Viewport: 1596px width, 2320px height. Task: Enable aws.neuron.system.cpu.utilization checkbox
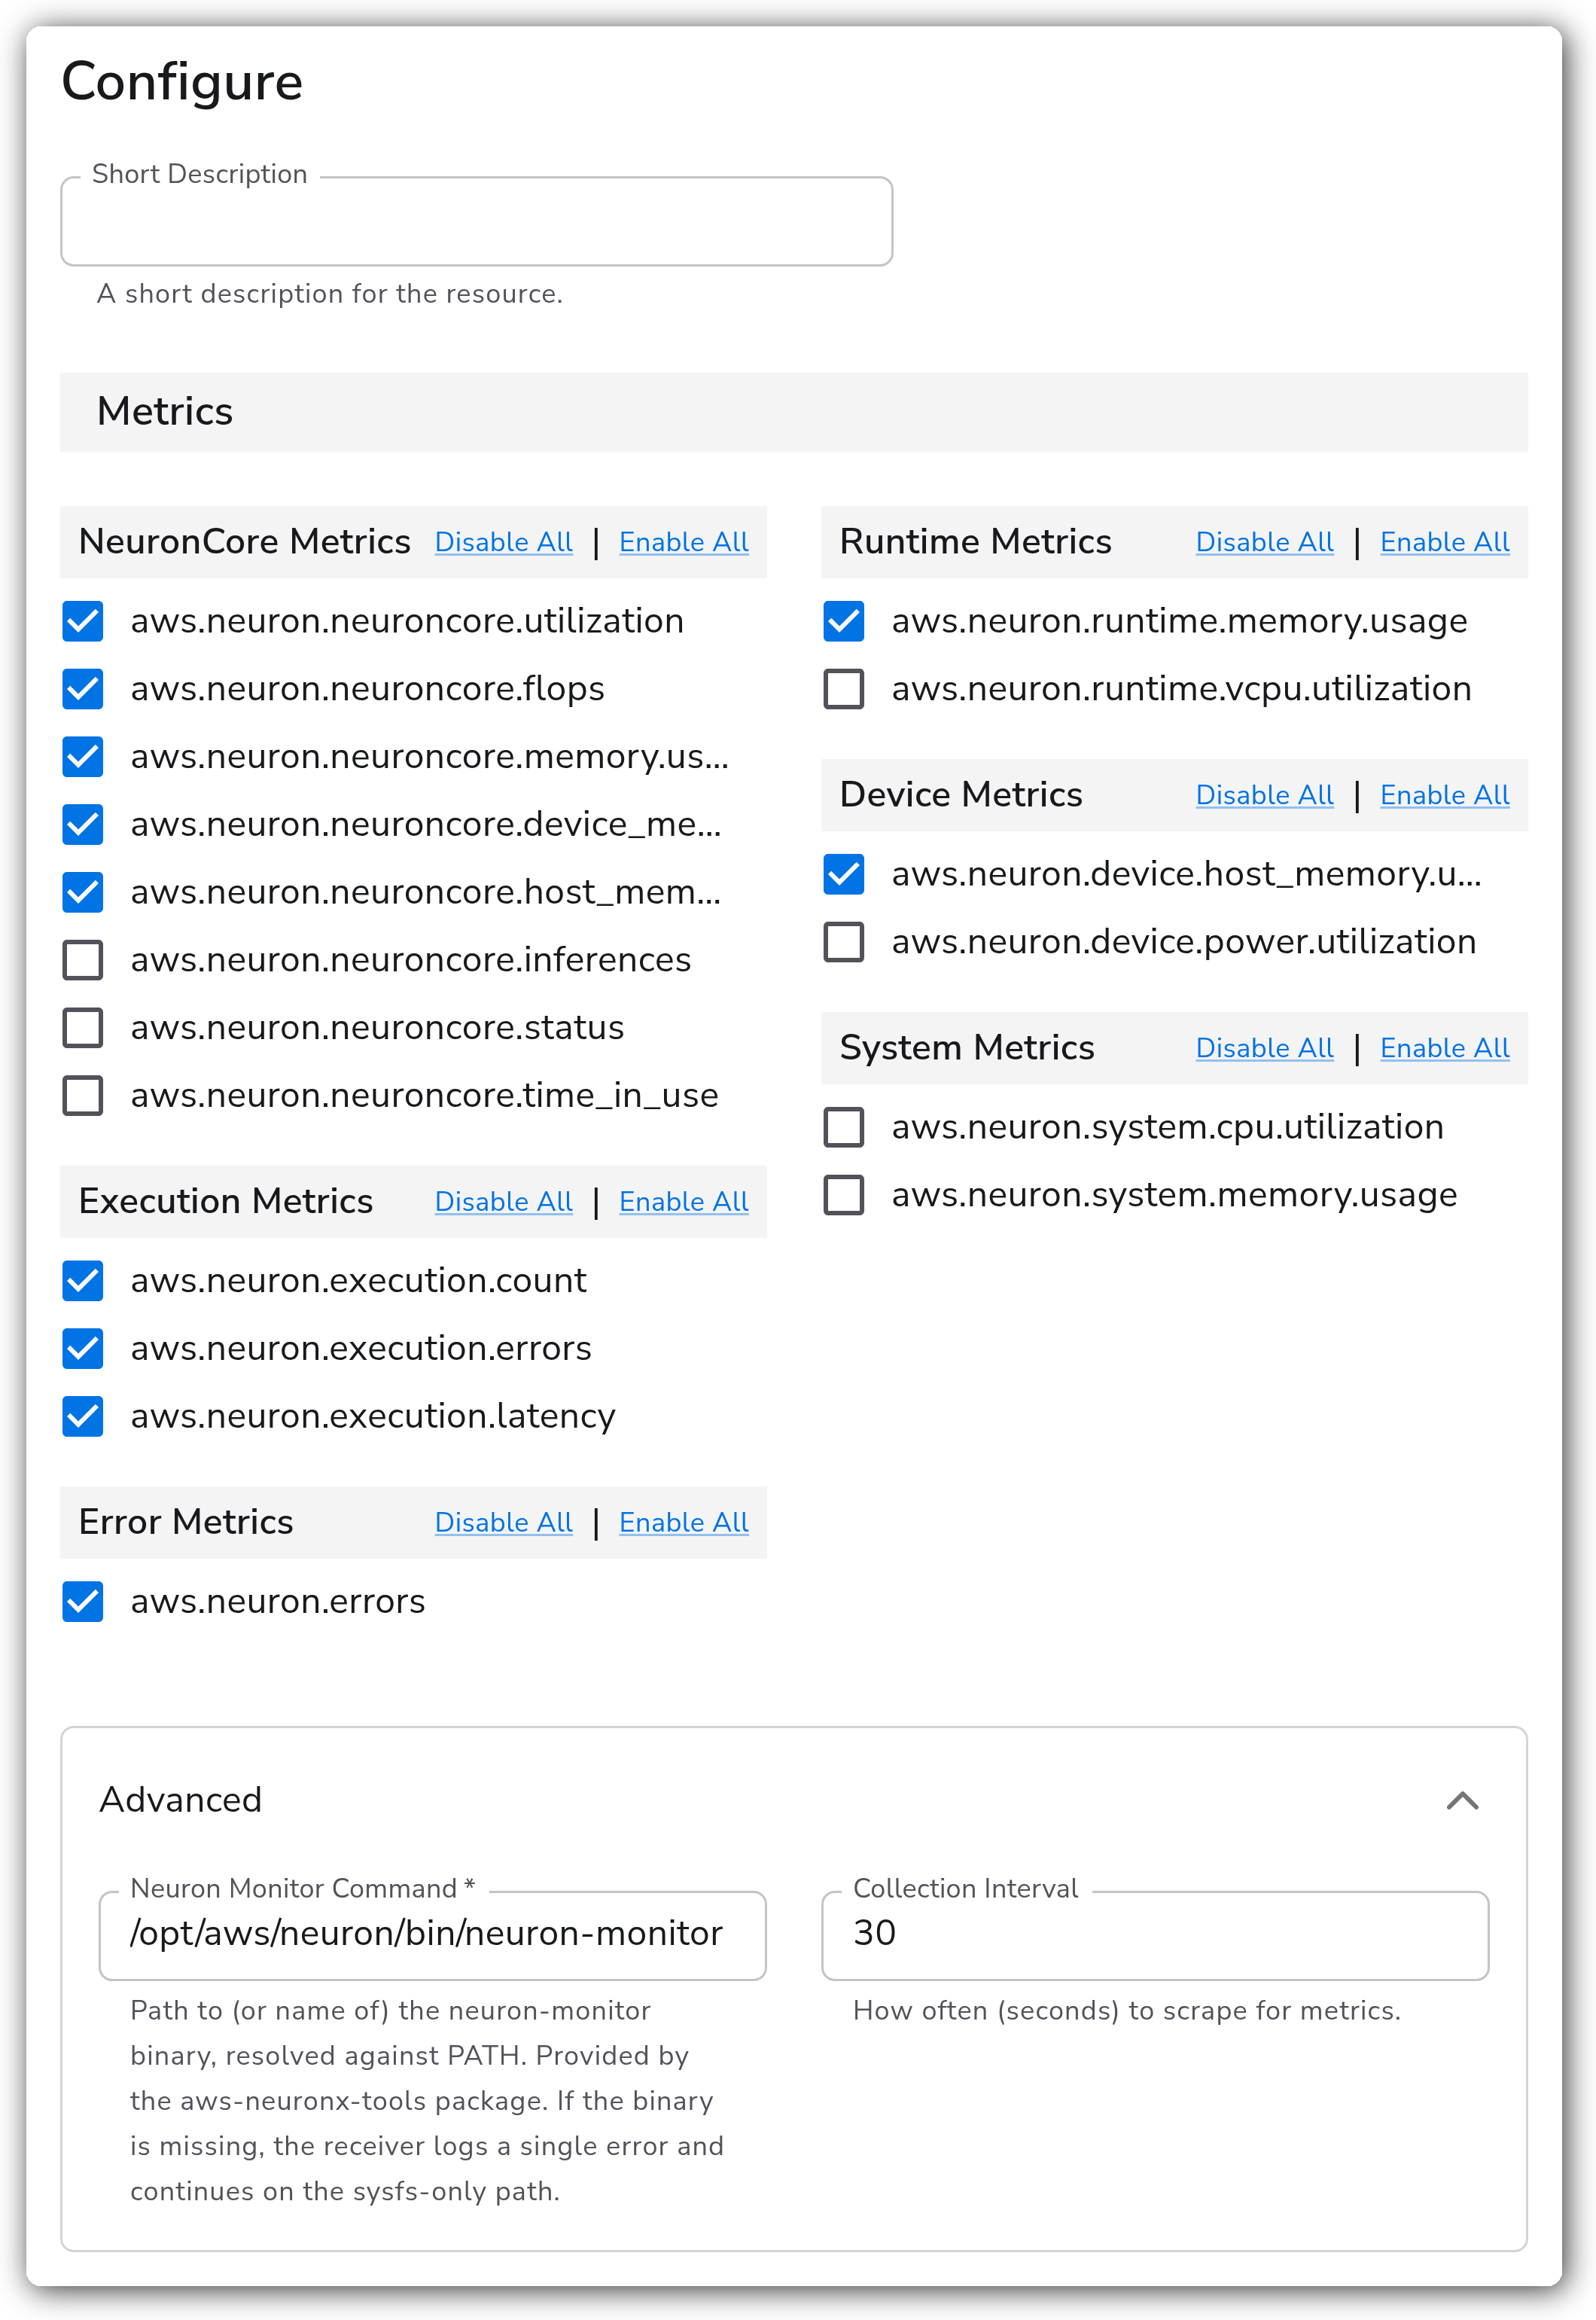pos(844,1127)
